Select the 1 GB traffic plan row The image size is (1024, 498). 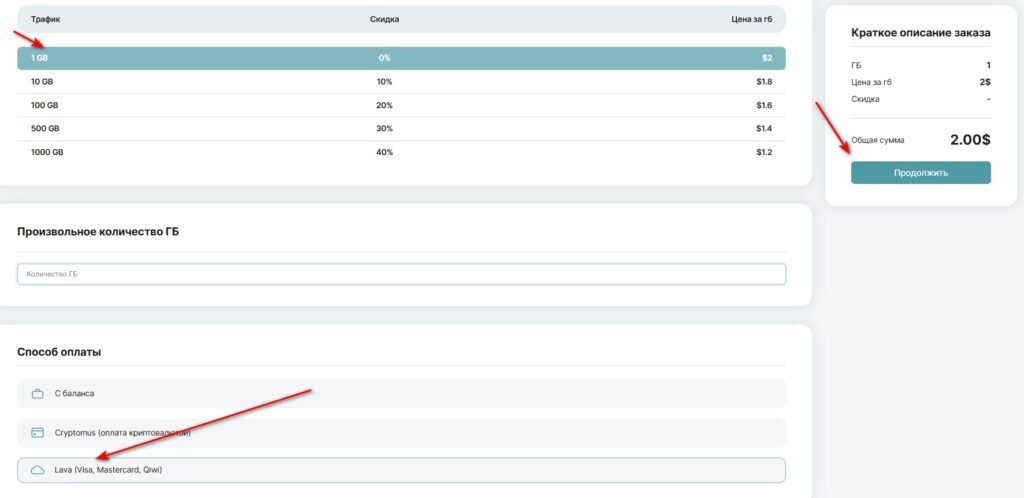pyautogui.click(x=401, y=58)
